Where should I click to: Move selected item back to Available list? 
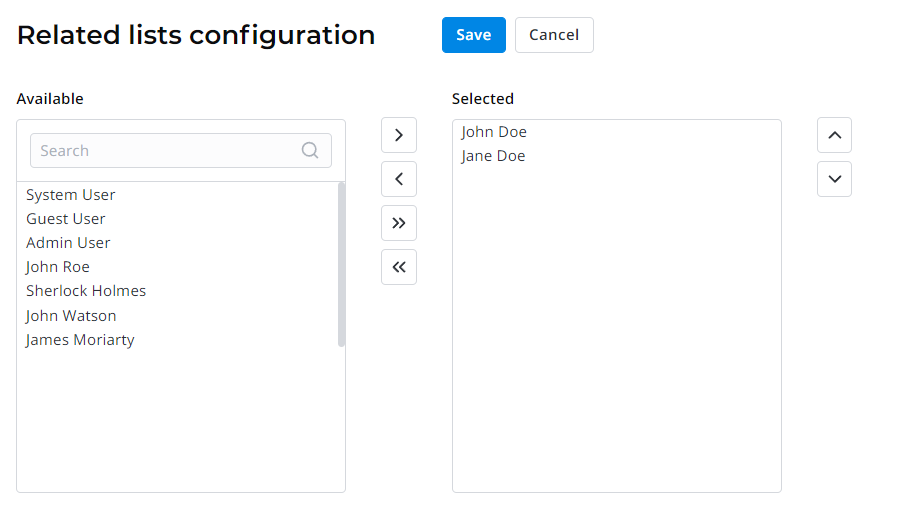click(x=398, y=179)
